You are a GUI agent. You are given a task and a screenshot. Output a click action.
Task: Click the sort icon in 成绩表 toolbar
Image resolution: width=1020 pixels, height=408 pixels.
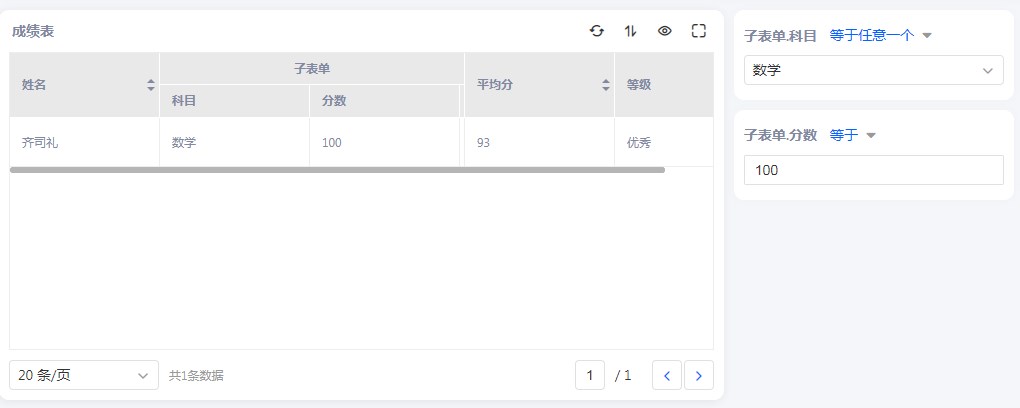(630, 31)
